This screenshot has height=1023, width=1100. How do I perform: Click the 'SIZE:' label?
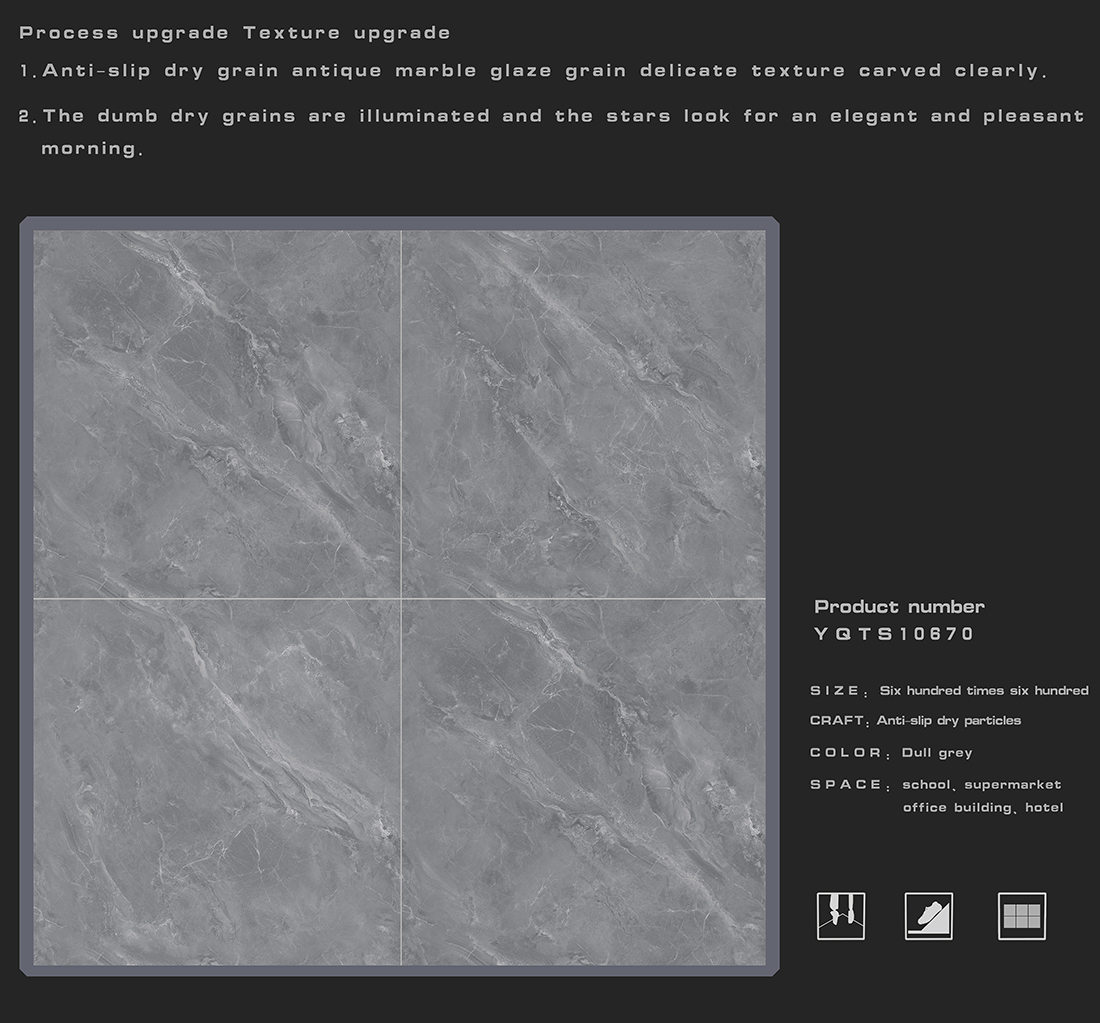coord(839,691)
